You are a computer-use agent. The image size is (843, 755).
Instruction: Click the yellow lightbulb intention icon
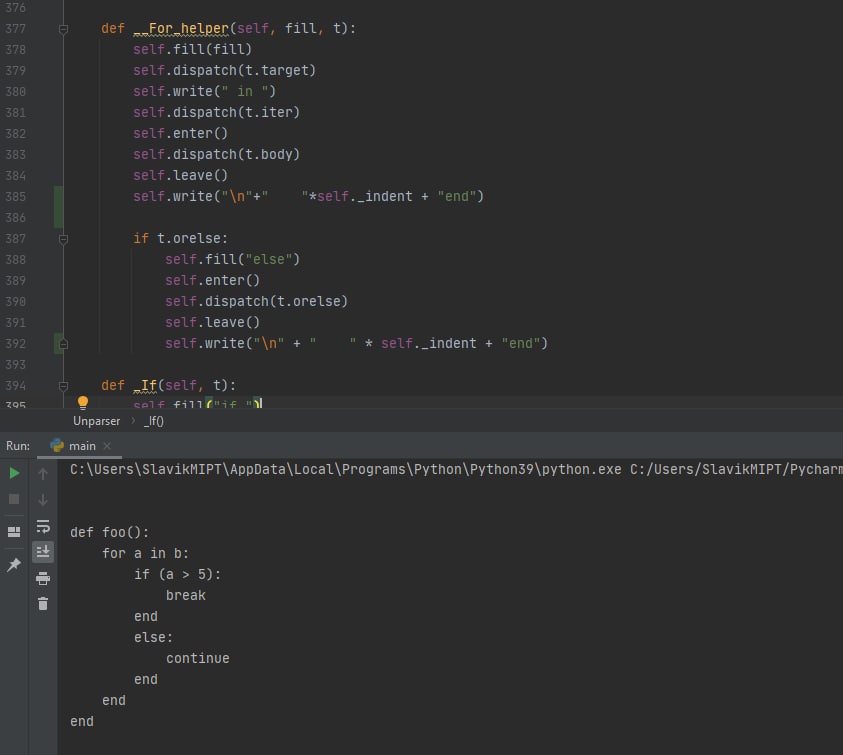83,402
